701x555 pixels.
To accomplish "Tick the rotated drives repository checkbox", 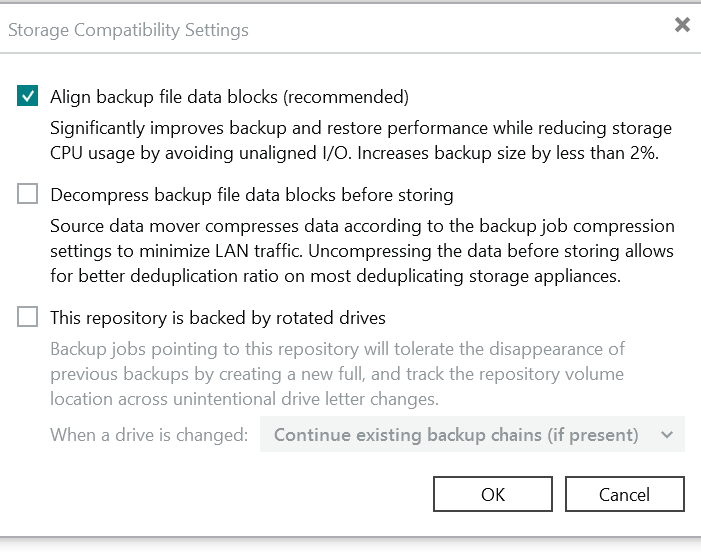I will tap(27, 318).
